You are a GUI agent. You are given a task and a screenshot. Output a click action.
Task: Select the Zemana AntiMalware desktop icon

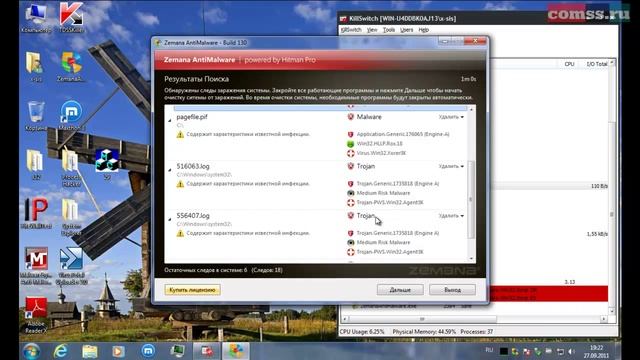click(x=71, y=67)
